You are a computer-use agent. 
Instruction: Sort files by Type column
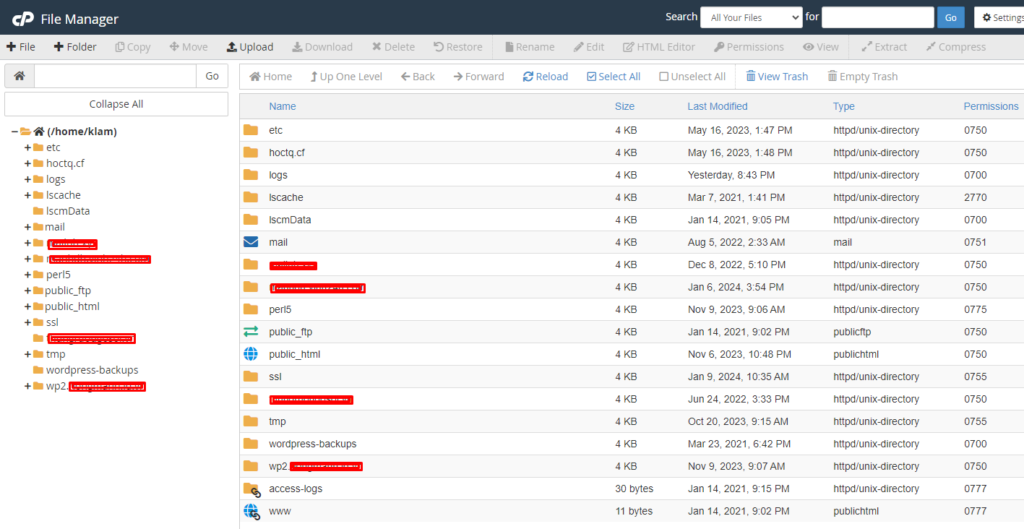[x=843, y=106]
